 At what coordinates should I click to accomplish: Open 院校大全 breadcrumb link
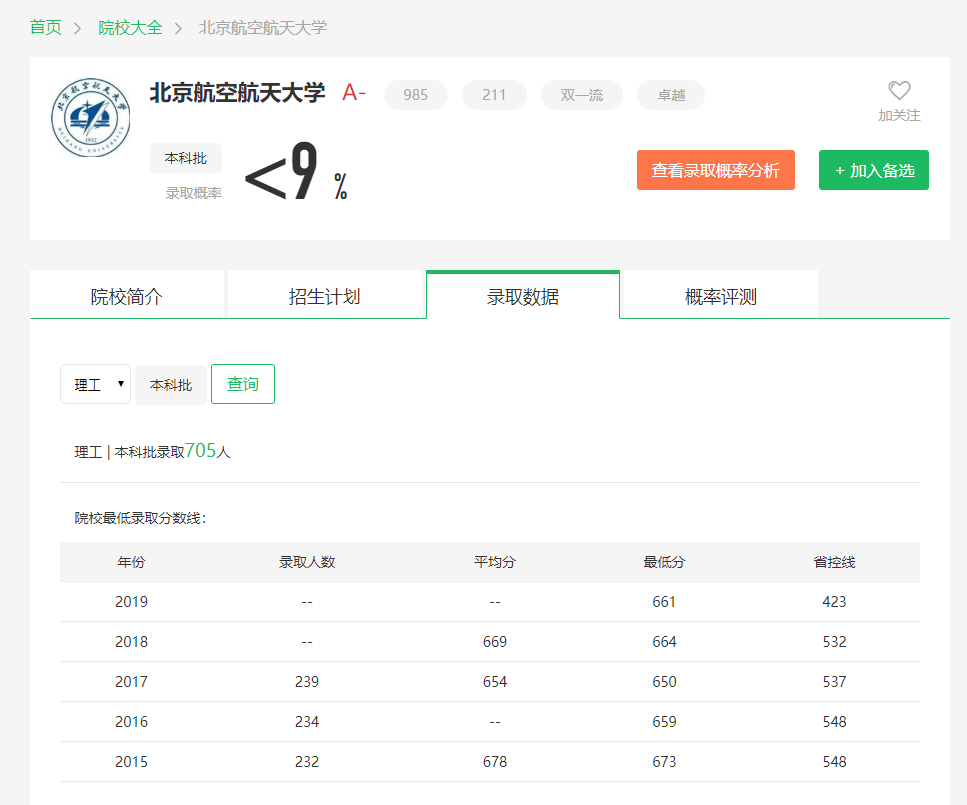click(x=130, y=28)
